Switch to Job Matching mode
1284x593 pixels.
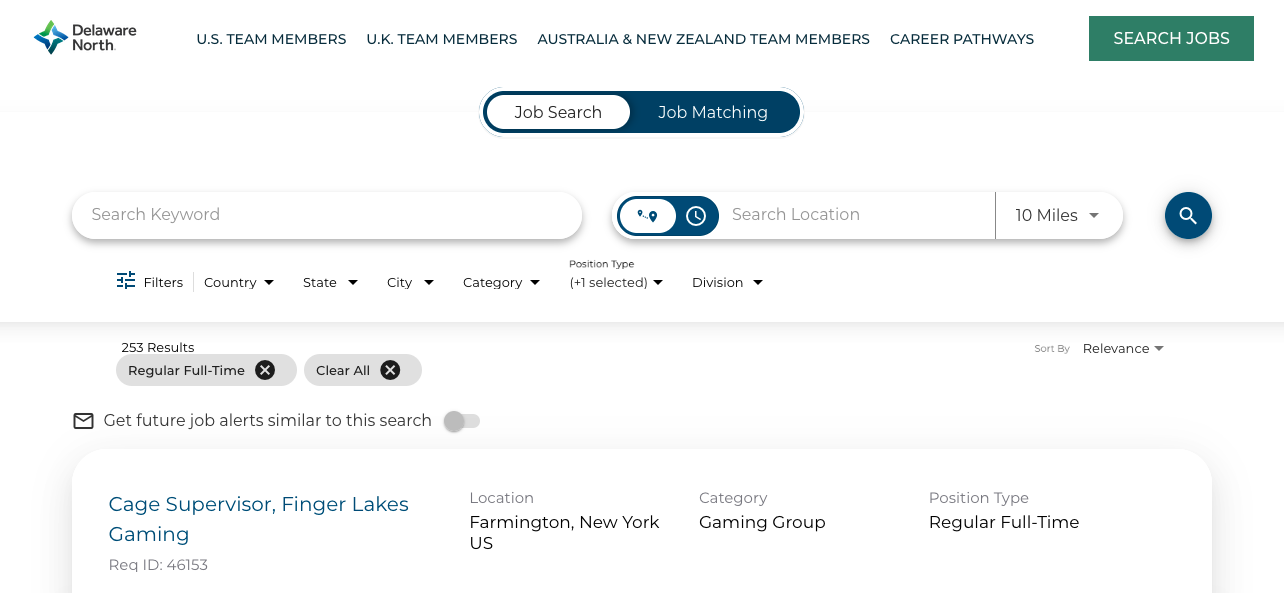712,112
